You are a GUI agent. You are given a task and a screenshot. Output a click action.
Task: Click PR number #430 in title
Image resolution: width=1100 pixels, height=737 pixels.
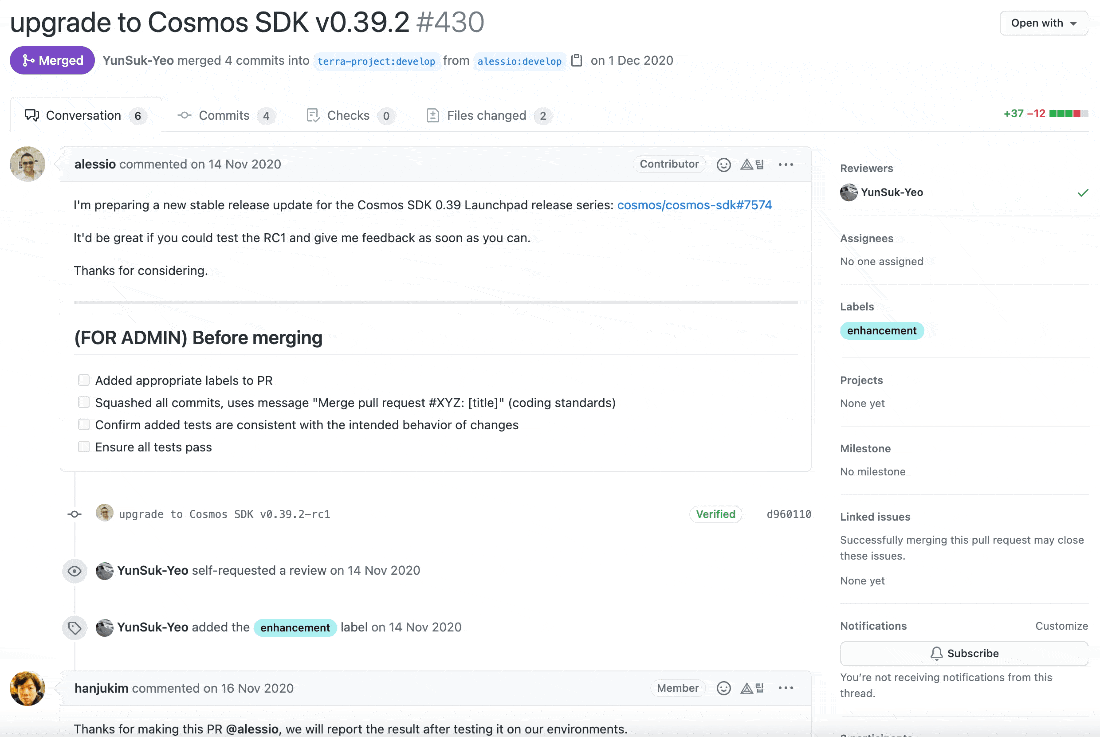pyautogui.click(x=450, y=22)
